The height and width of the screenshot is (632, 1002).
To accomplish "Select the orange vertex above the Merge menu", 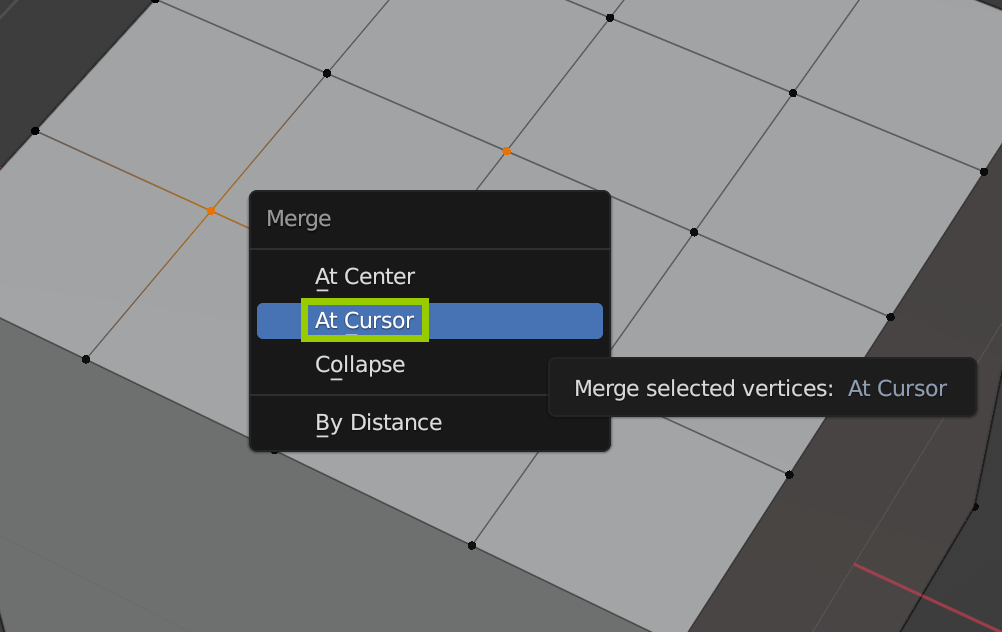I will (x=507, y=151).
